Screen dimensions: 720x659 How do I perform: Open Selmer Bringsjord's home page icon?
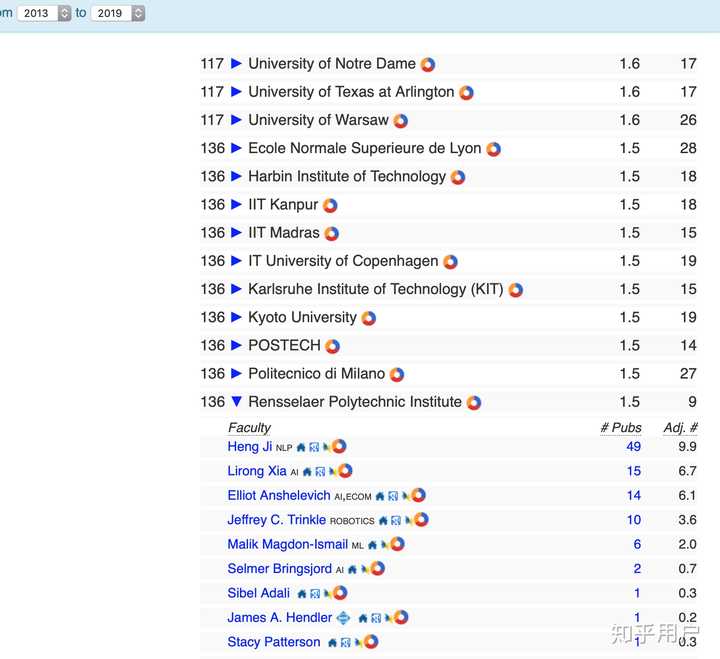352,569
